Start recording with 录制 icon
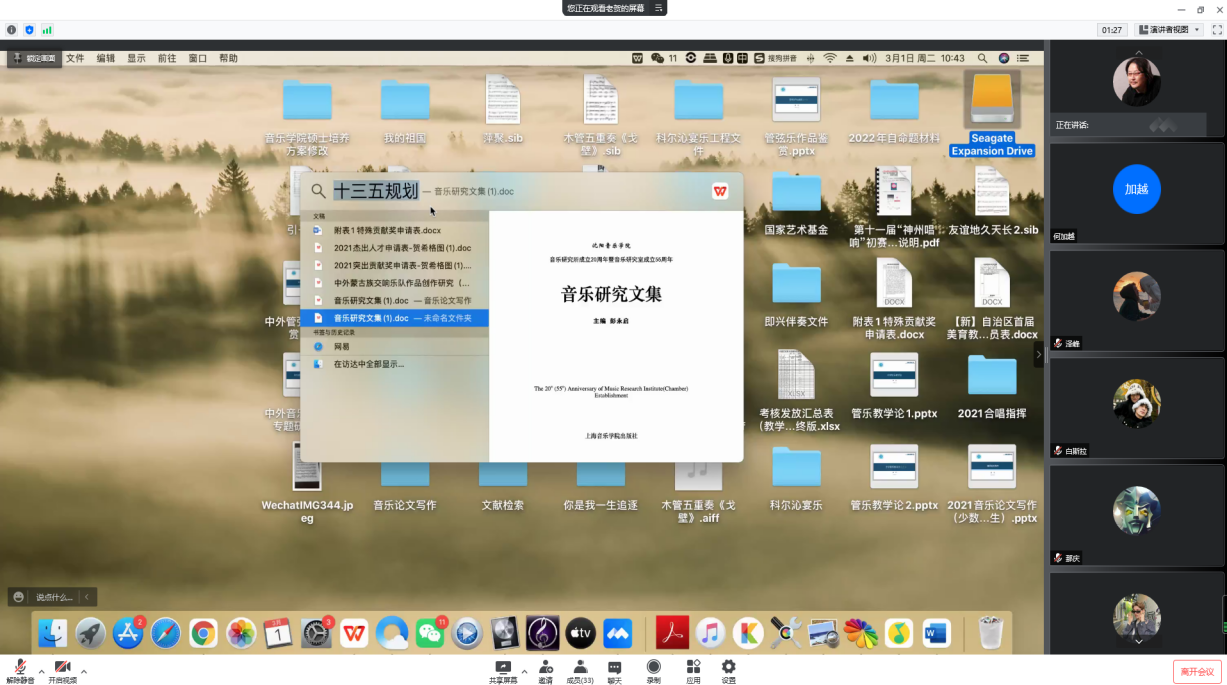Screen dimensions: 1227x685 pyautogui.click(x=653, y=668)
